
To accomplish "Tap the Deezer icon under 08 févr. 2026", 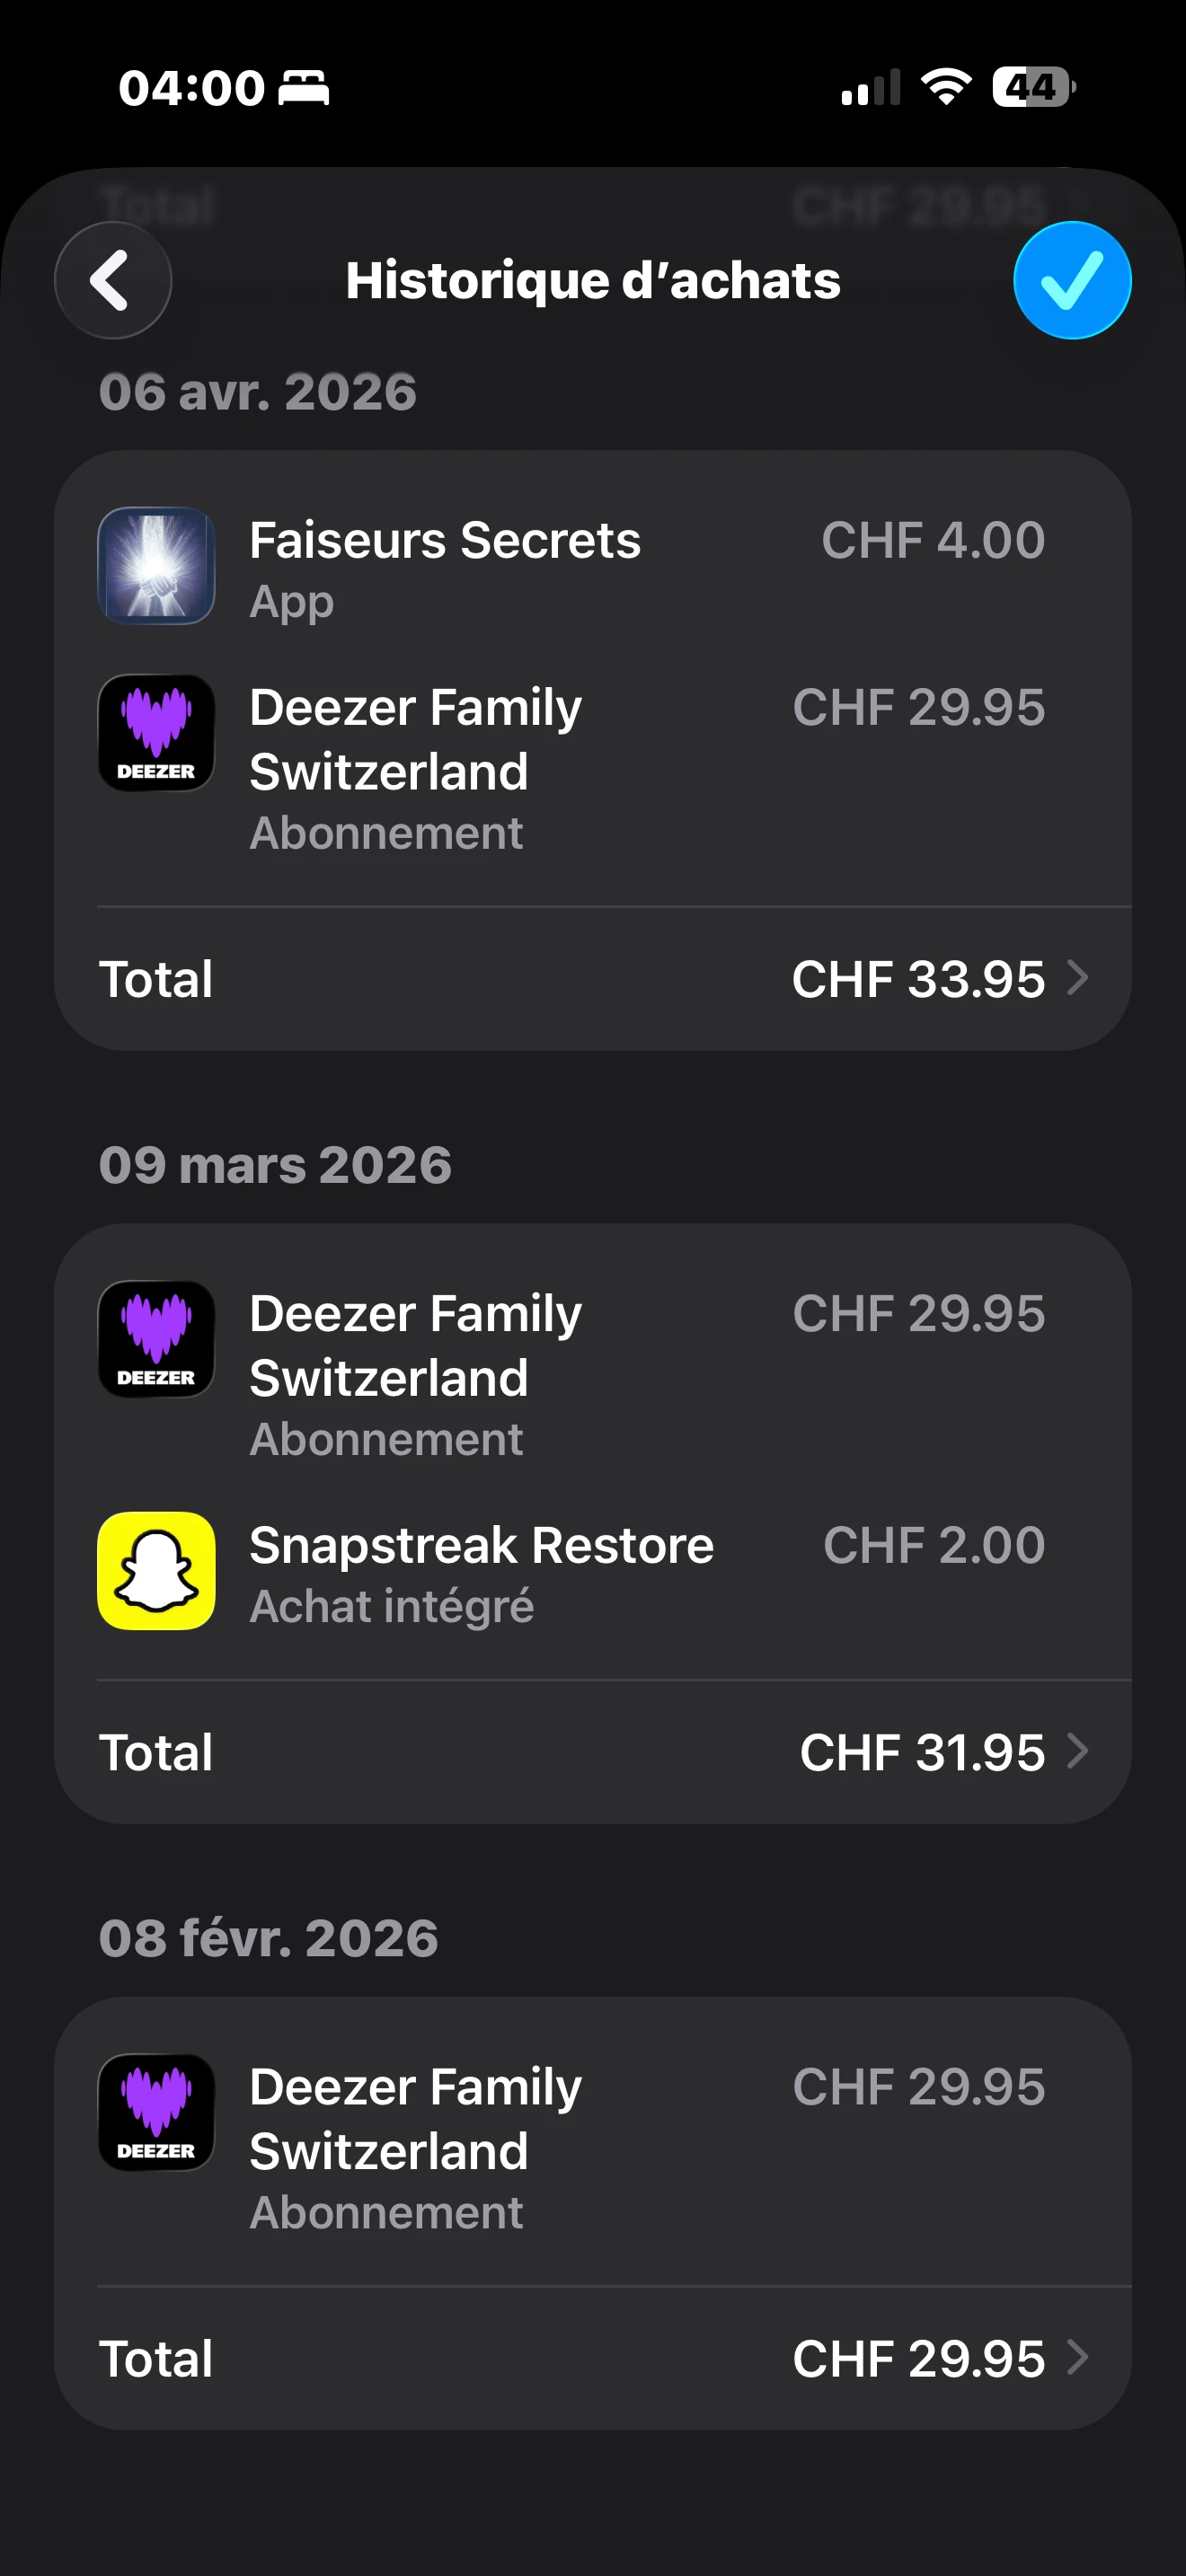I will coord(156,2112).
